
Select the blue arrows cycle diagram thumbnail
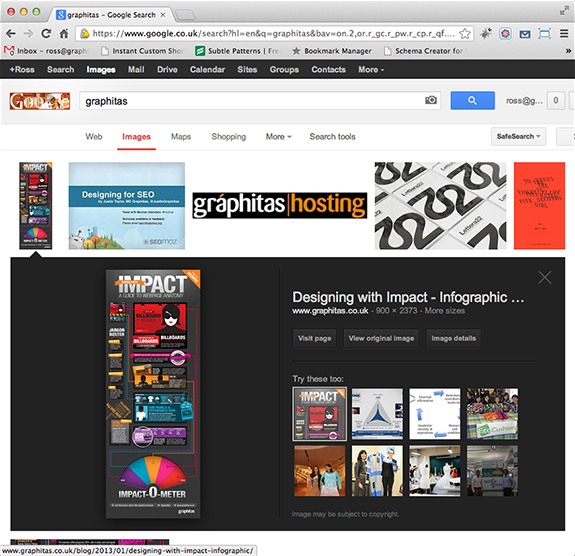pos(435,414)
